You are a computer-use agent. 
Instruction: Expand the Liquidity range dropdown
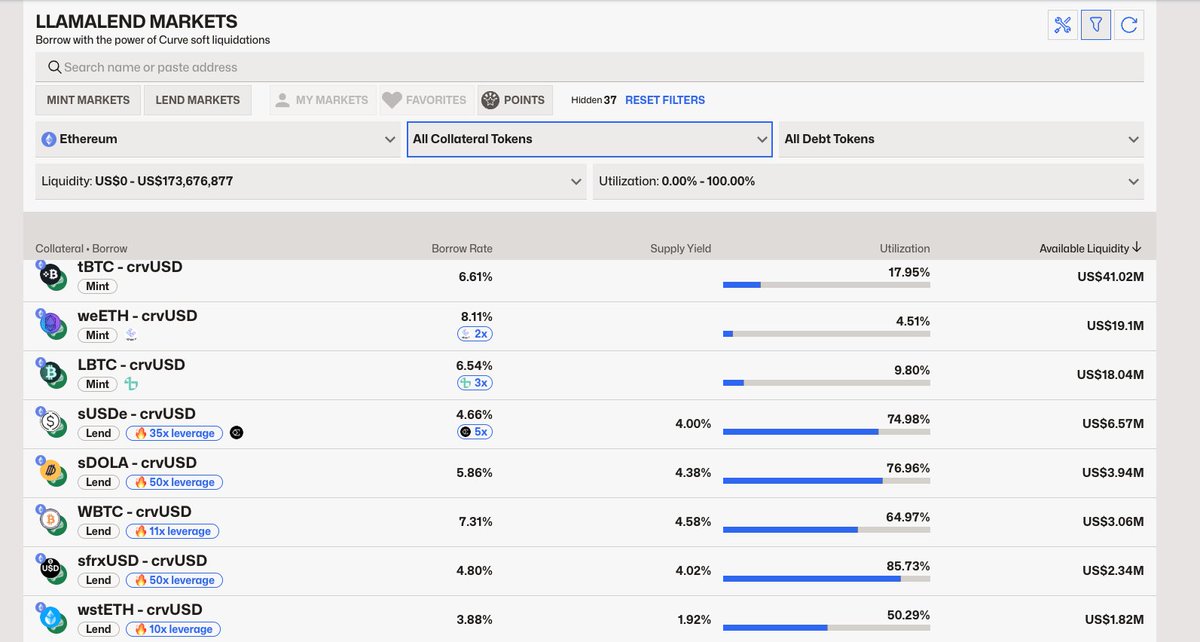[x=311, y=181]
